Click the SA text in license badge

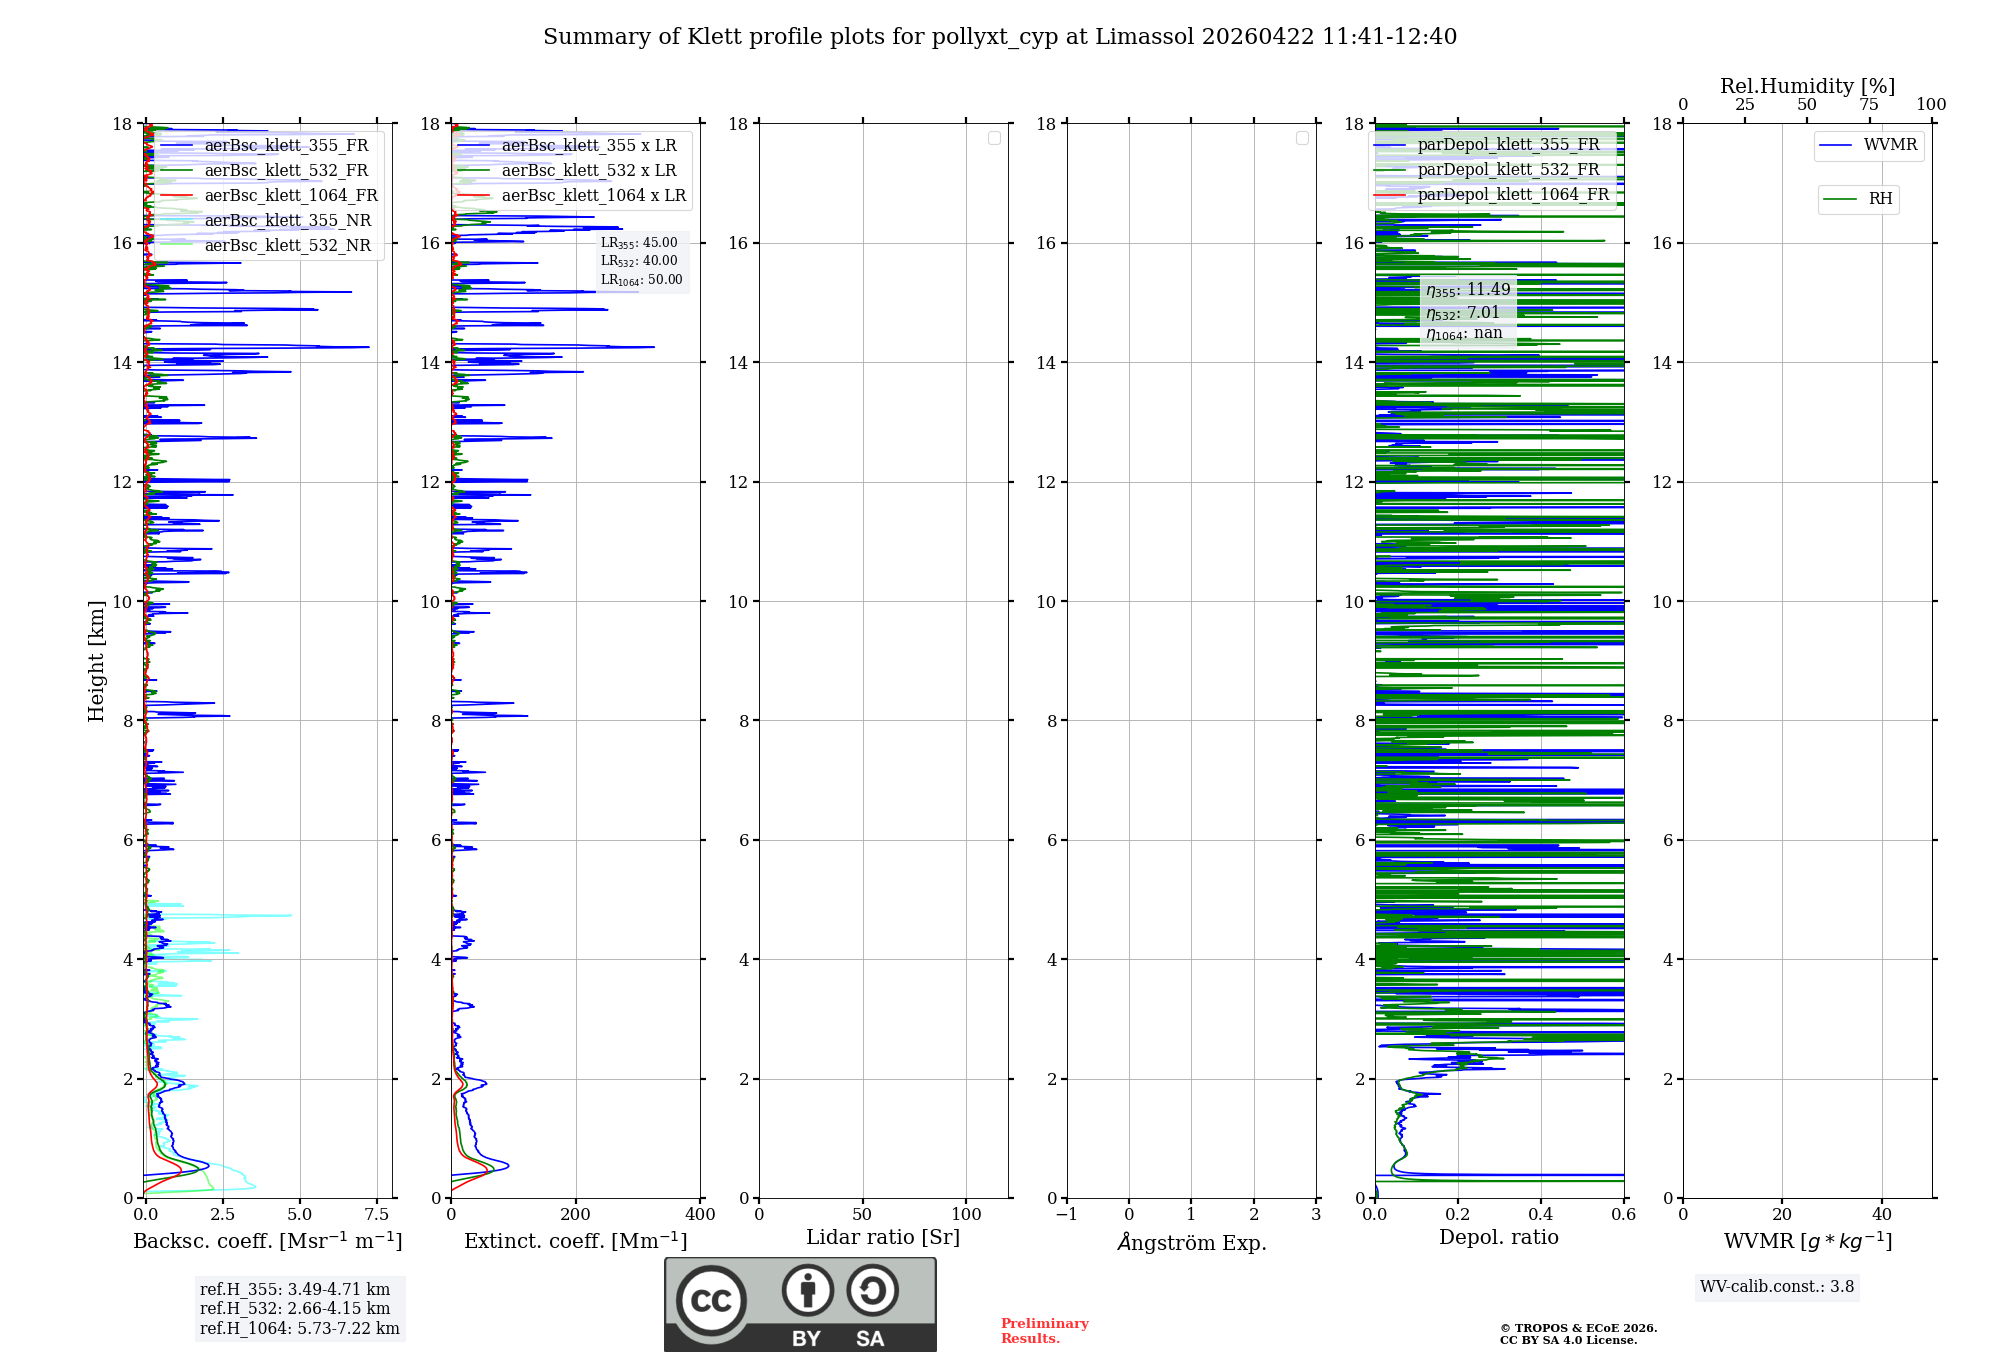(870, 1339)
